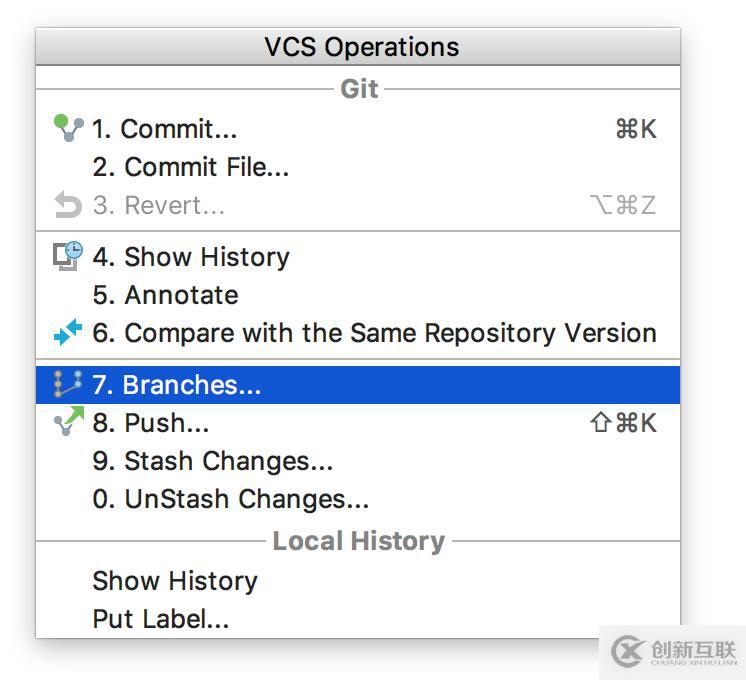This screenshot has height=680, width=746.
Task: Select Put Label... in Local History
Action: tap(358, 619)
